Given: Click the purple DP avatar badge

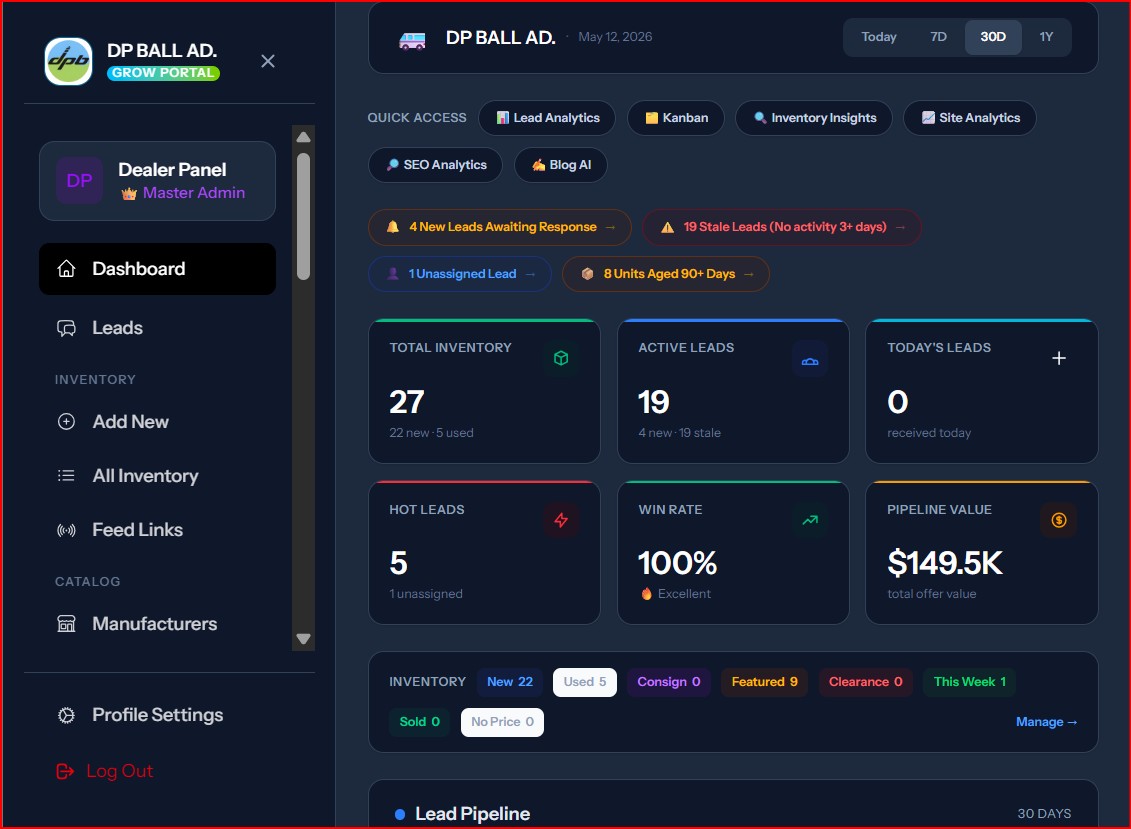Looking at the screenshot, I should click(x=79, y=180).
